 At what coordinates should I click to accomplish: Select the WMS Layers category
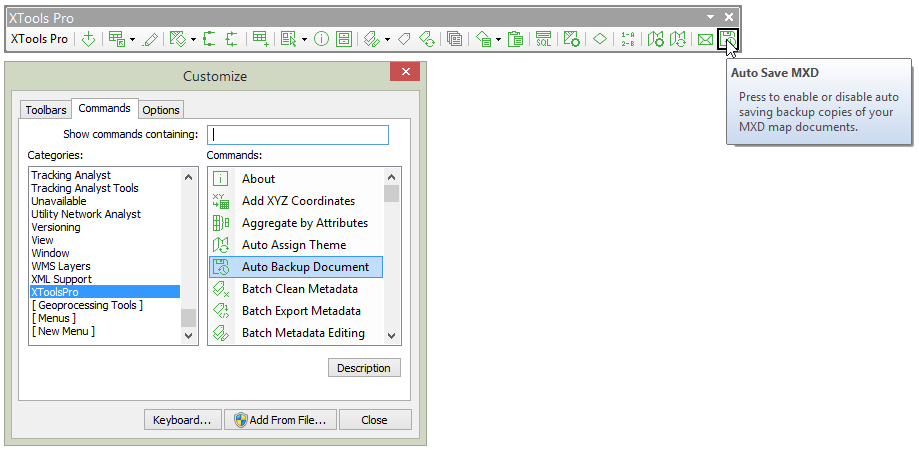click(x=61, y=266)
